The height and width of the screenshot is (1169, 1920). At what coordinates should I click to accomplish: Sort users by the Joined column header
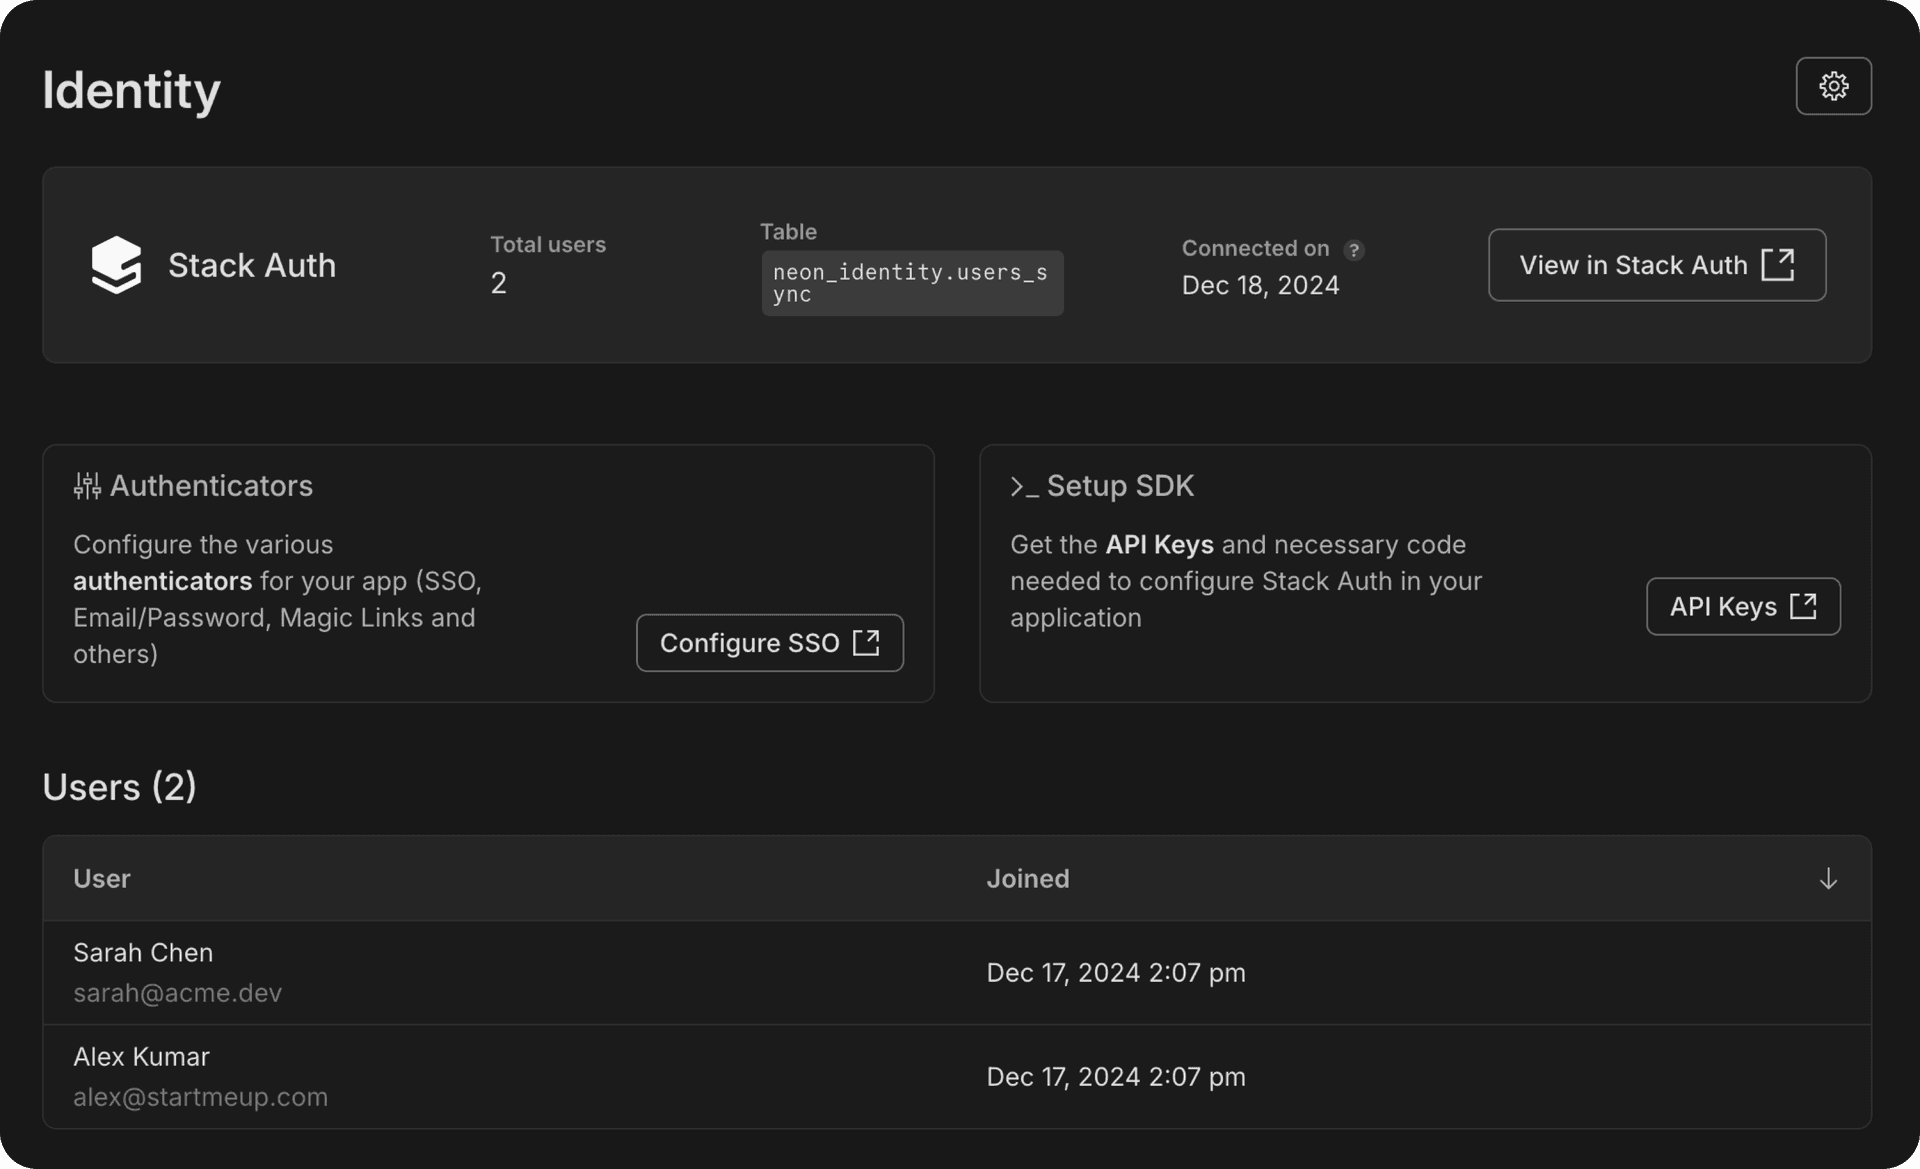[1028, 879]
